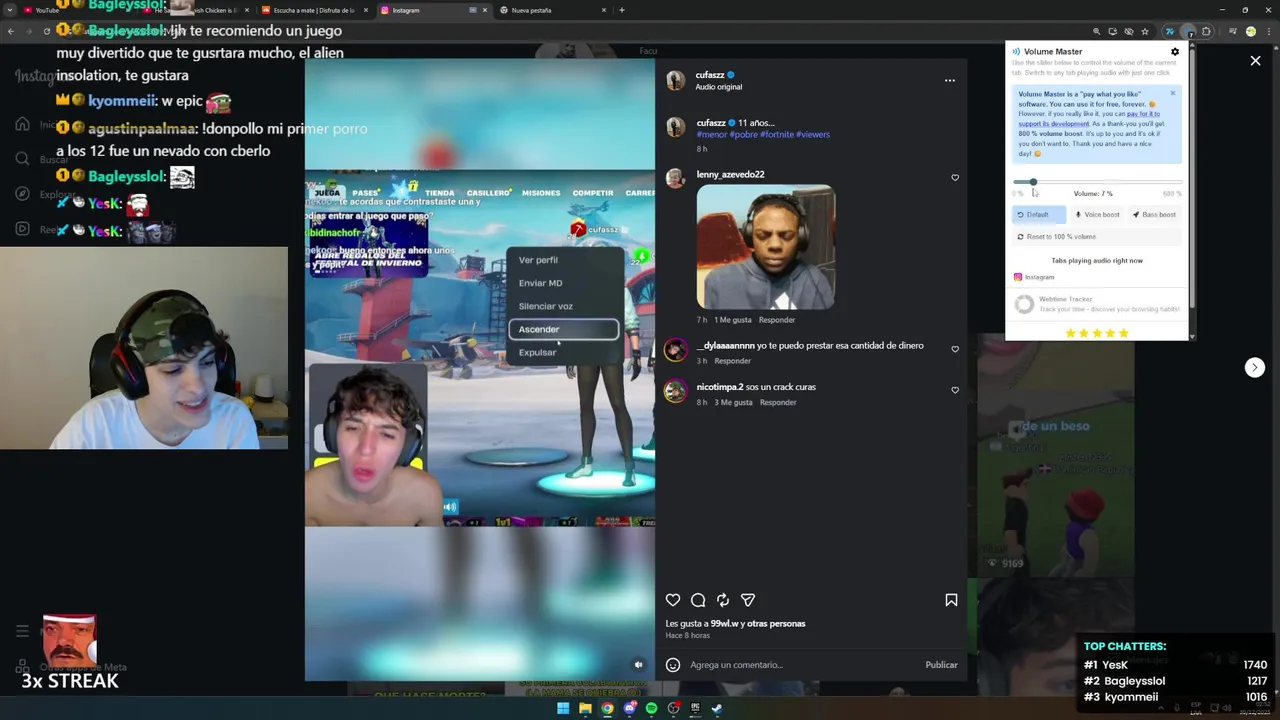Bookmark the page with the star icon
The height and width of the screenshot is (720, 1280).
pos(1145,31)
